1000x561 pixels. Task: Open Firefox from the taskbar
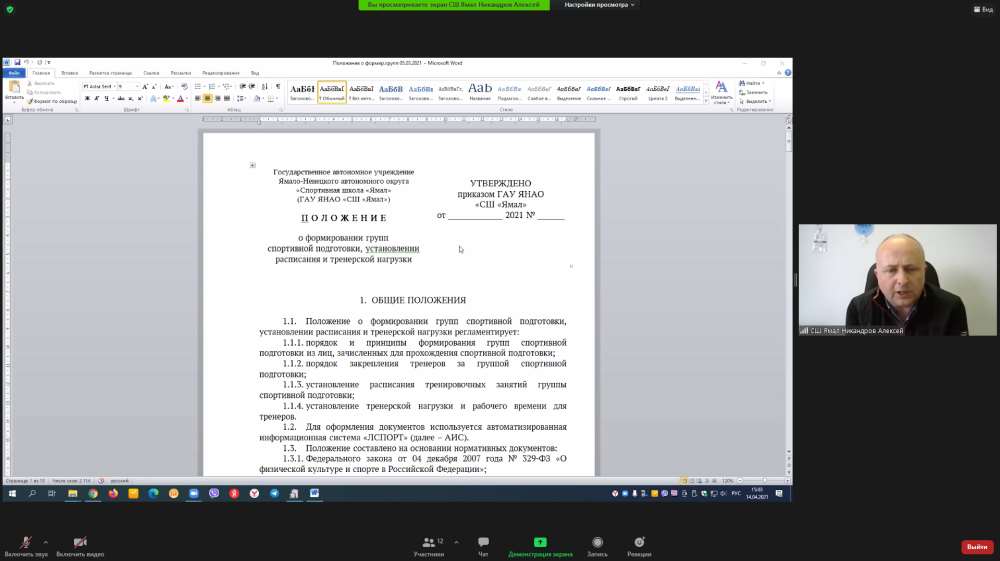(x=113, y=493)
